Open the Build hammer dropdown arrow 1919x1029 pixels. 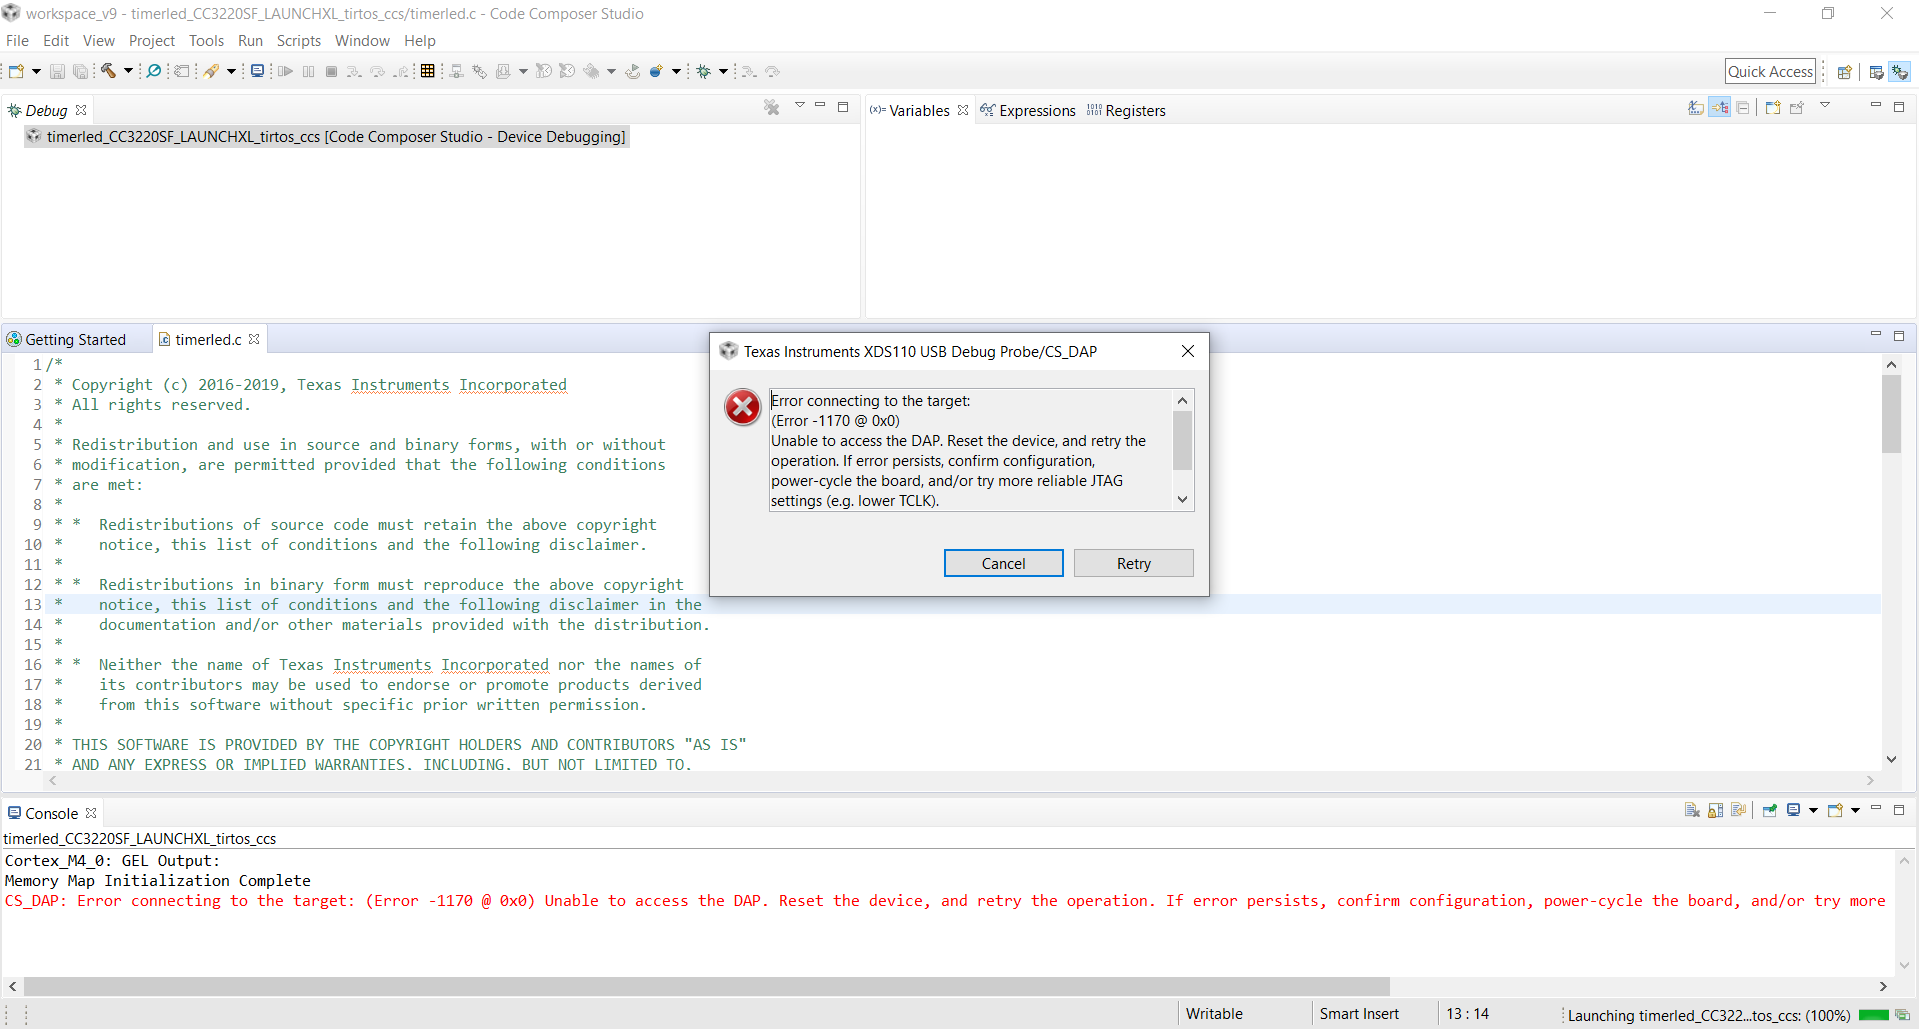[x=128, y=71]
